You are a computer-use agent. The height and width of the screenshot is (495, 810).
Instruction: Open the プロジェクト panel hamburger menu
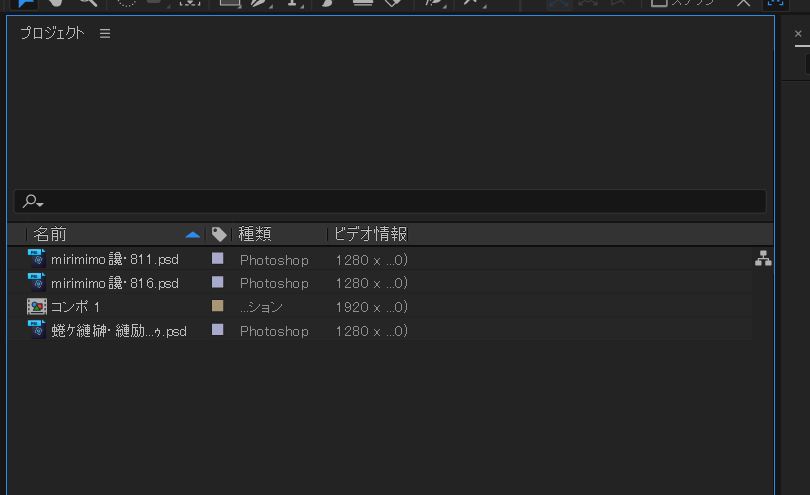pos(105,33)
